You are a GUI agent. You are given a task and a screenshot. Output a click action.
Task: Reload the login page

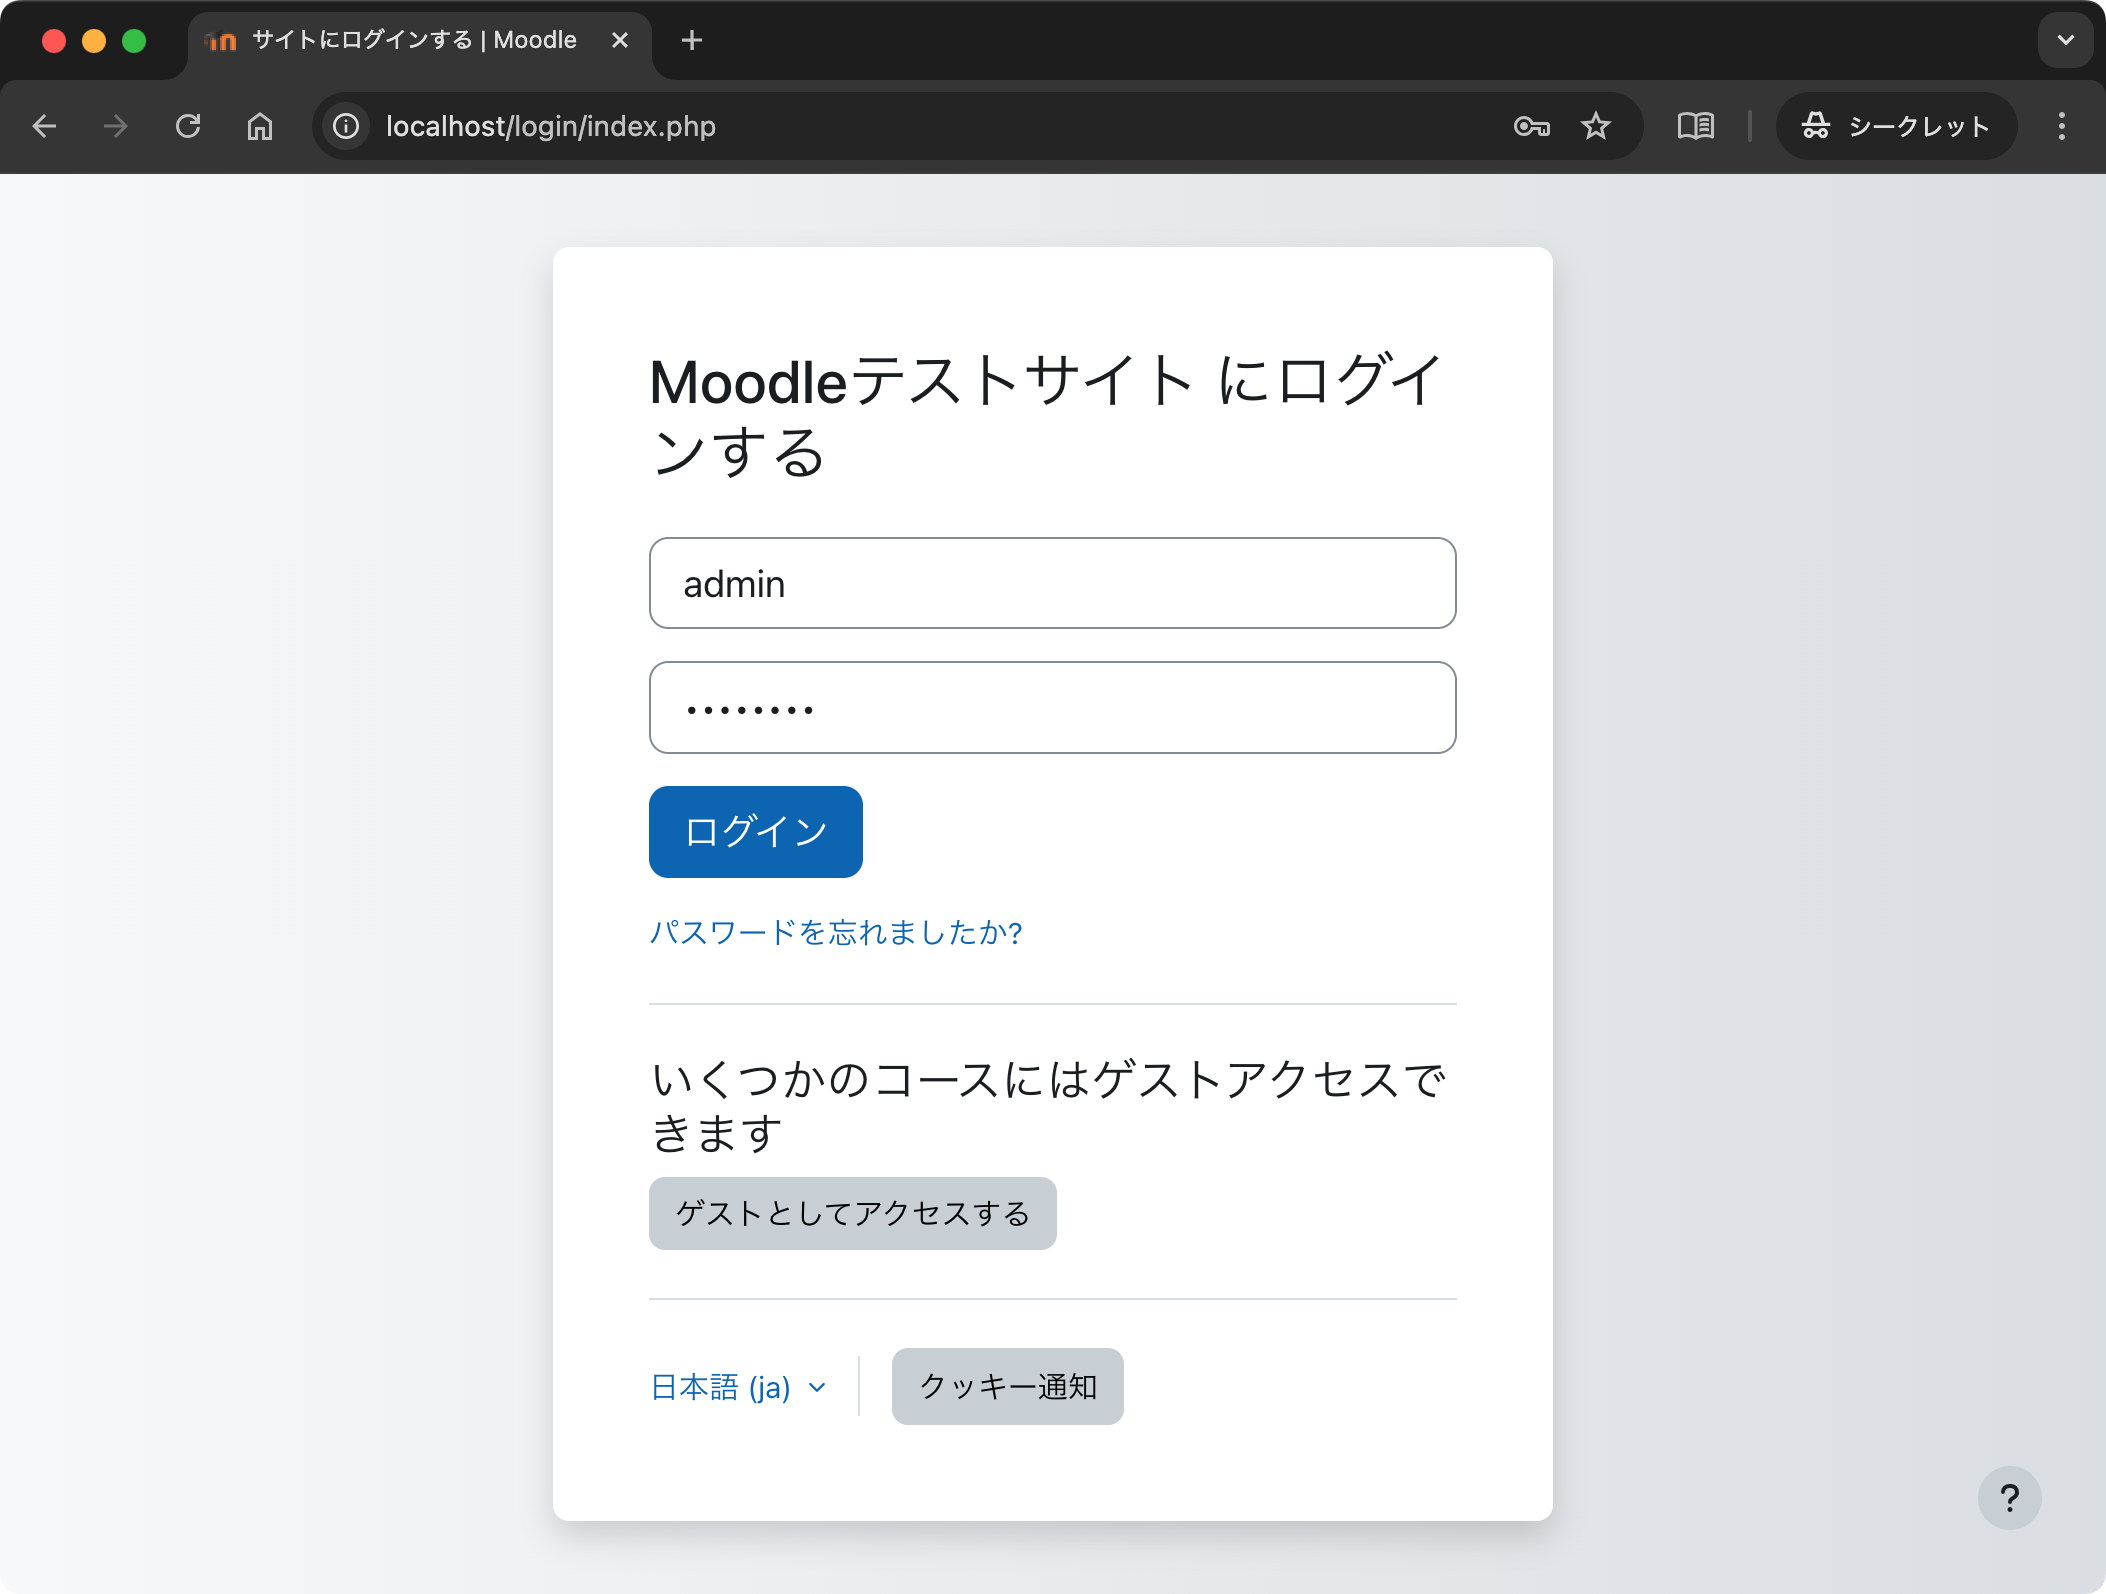(x=188, y=126)
